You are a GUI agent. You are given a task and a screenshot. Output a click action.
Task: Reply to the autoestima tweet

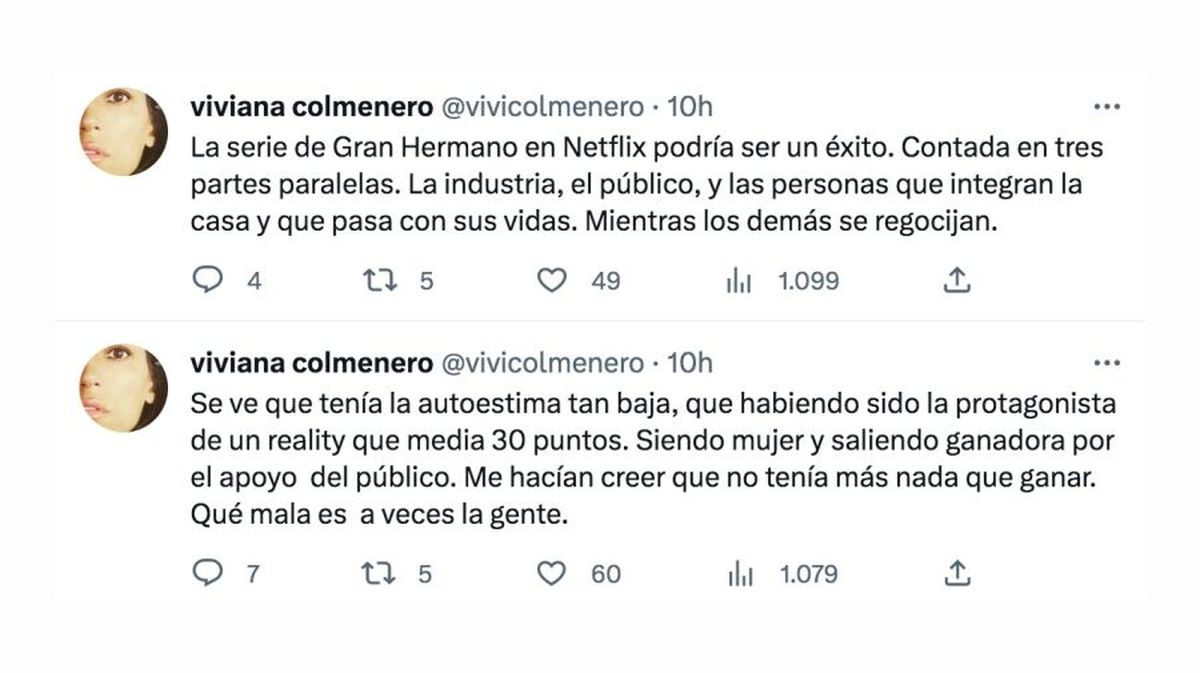[x=209, y=574]
